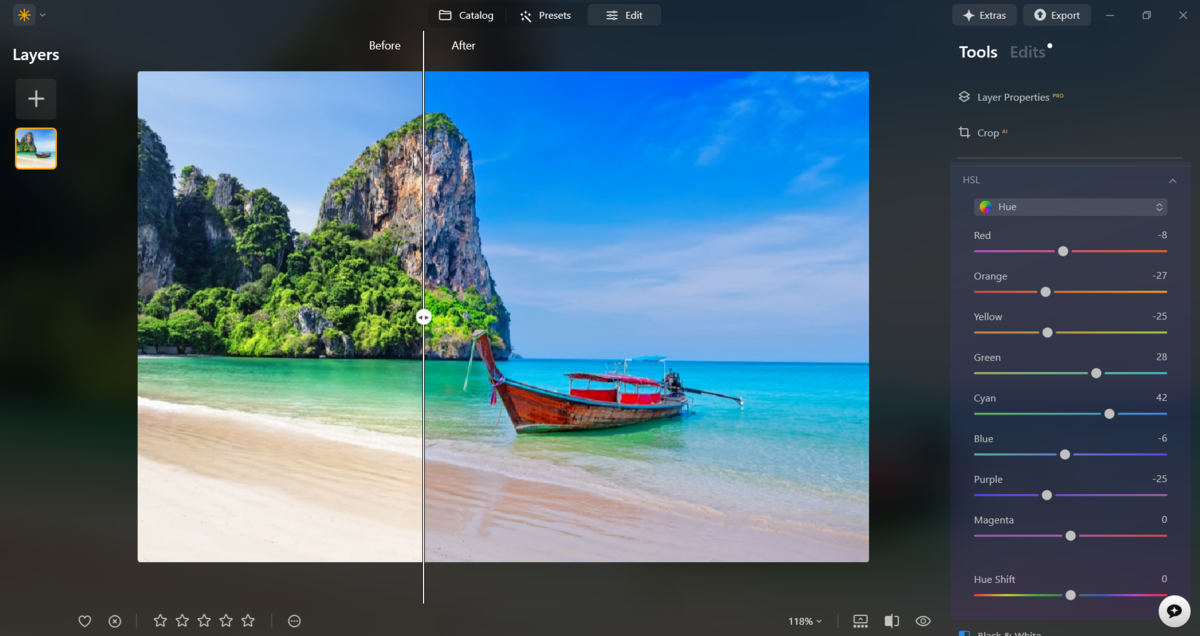1200x636 pixels.
Task: Mark photo as favorite with heart
Action: point(85,621)
